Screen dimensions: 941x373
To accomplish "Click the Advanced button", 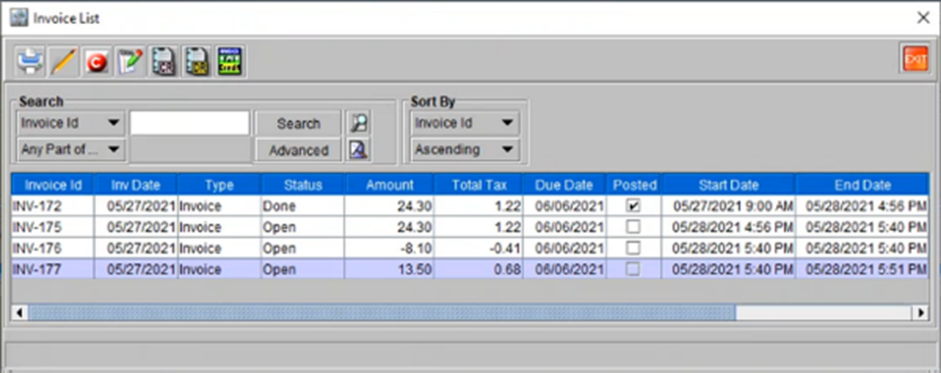I will pyautogui.click(x=298, y=150).
